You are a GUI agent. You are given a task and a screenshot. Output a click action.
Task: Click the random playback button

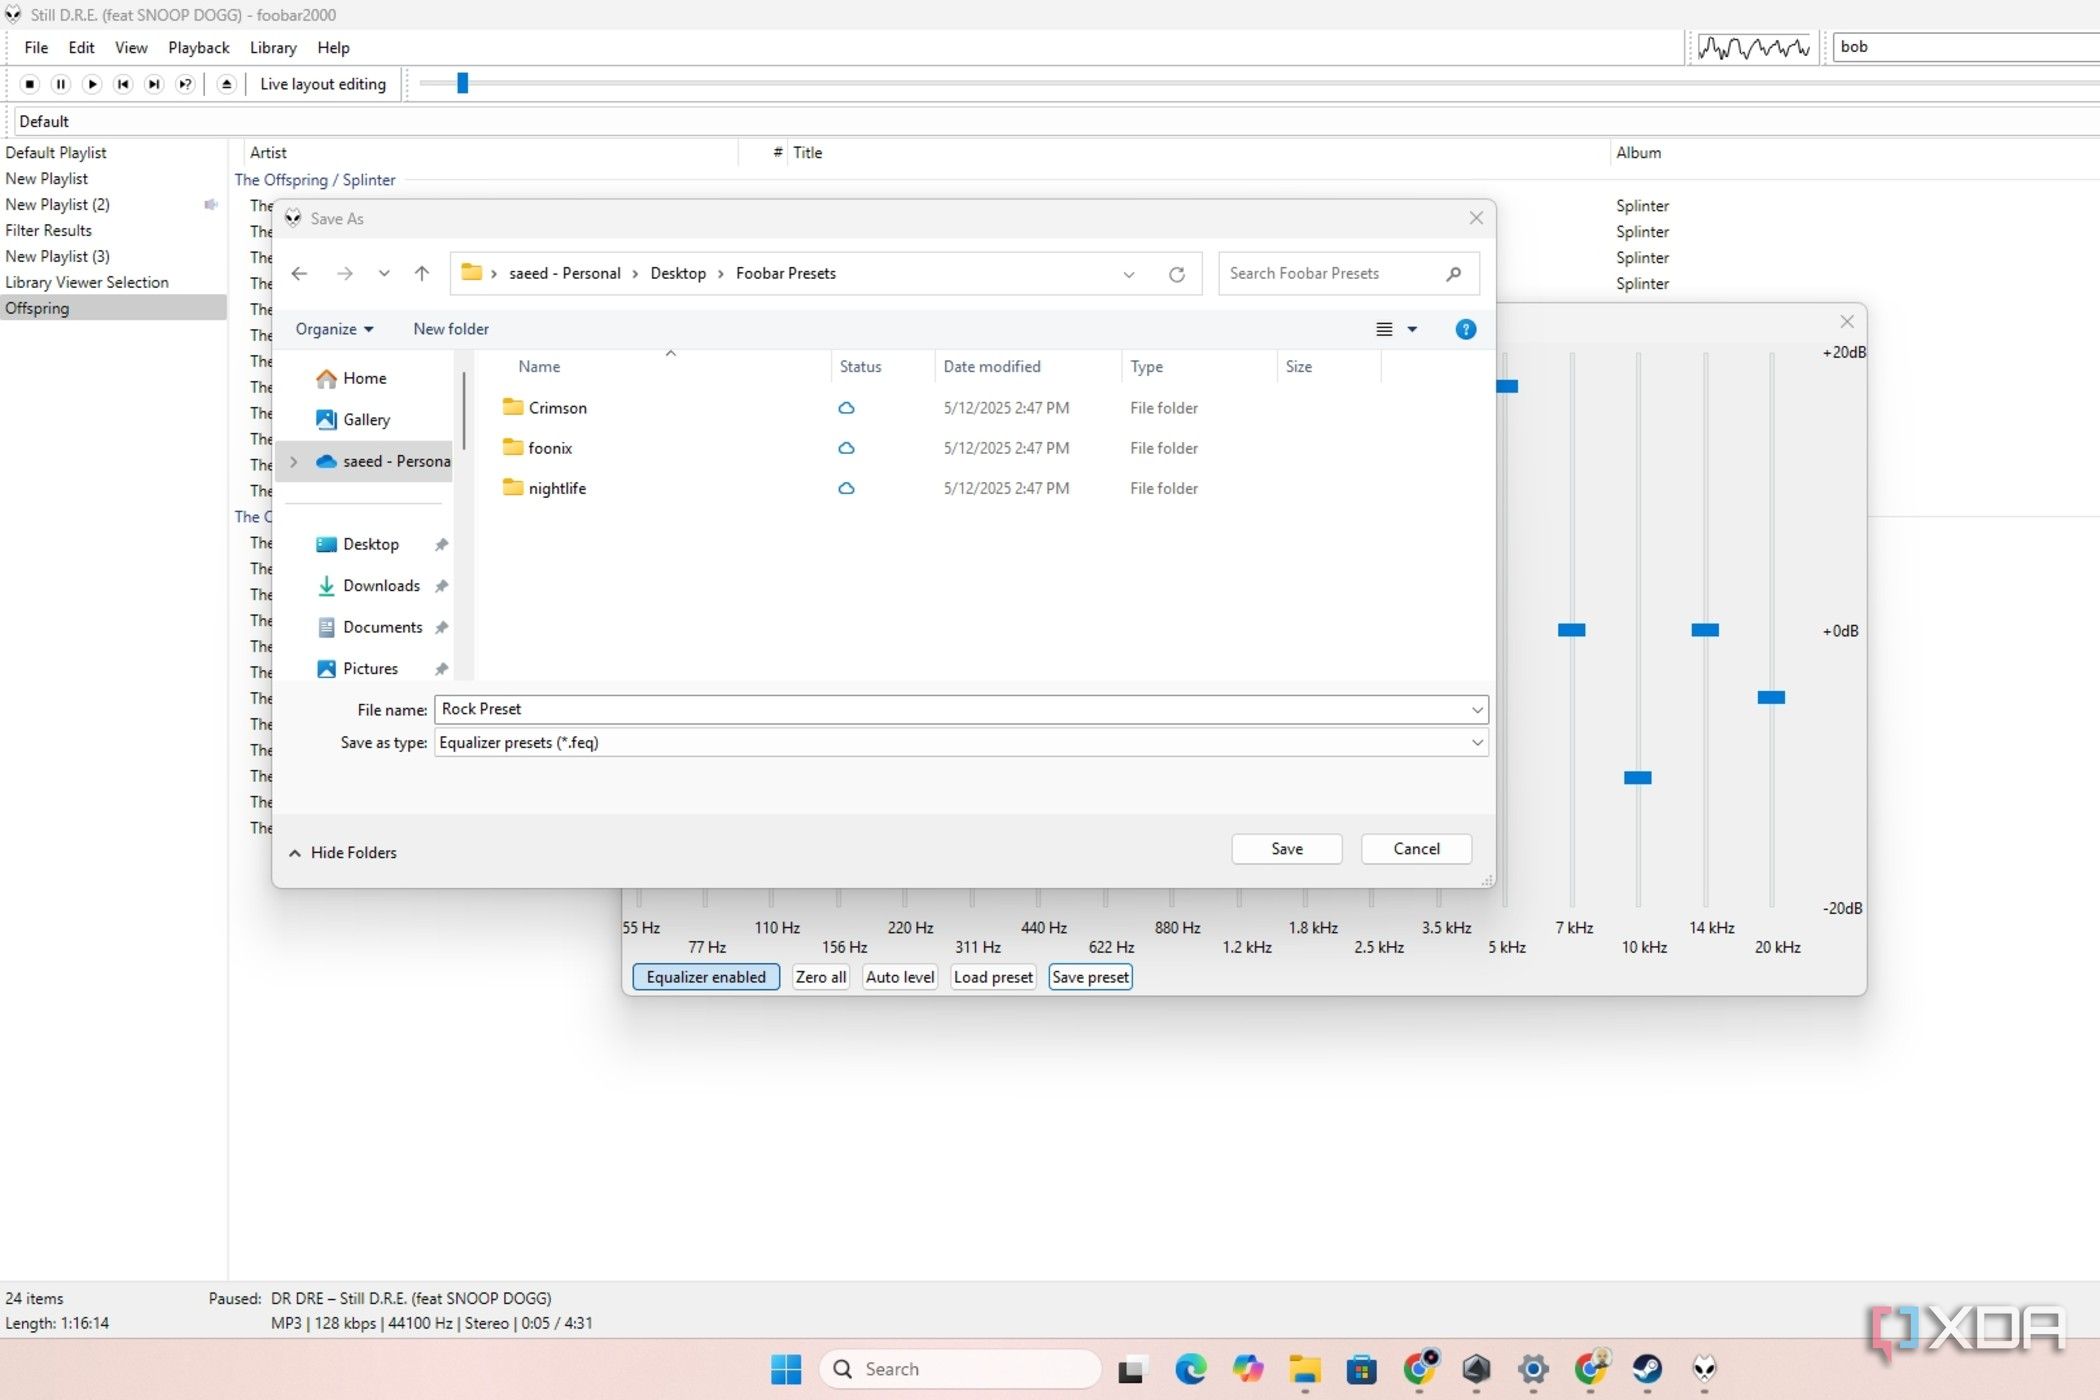coord(185,84)
